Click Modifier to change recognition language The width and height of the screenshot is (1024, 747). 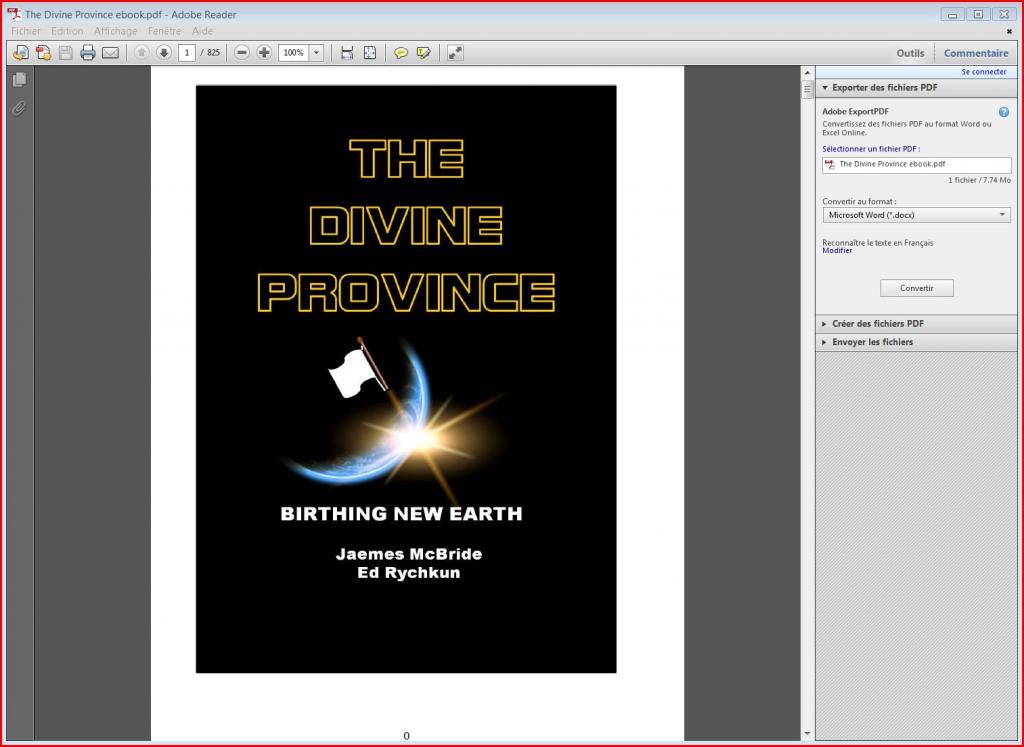[x=837, y=251]
